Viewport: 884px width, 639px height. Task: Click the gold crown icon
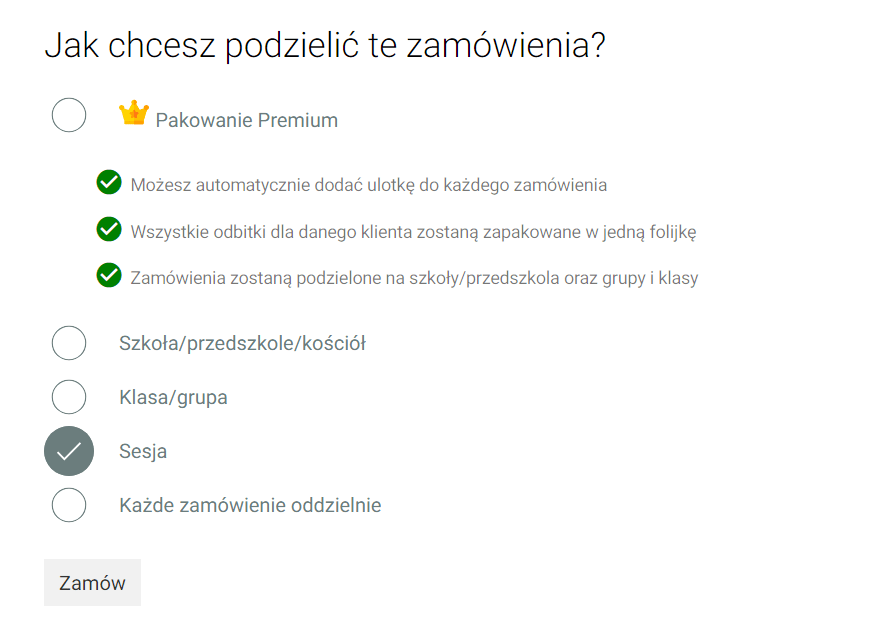(x=133, y=113)
